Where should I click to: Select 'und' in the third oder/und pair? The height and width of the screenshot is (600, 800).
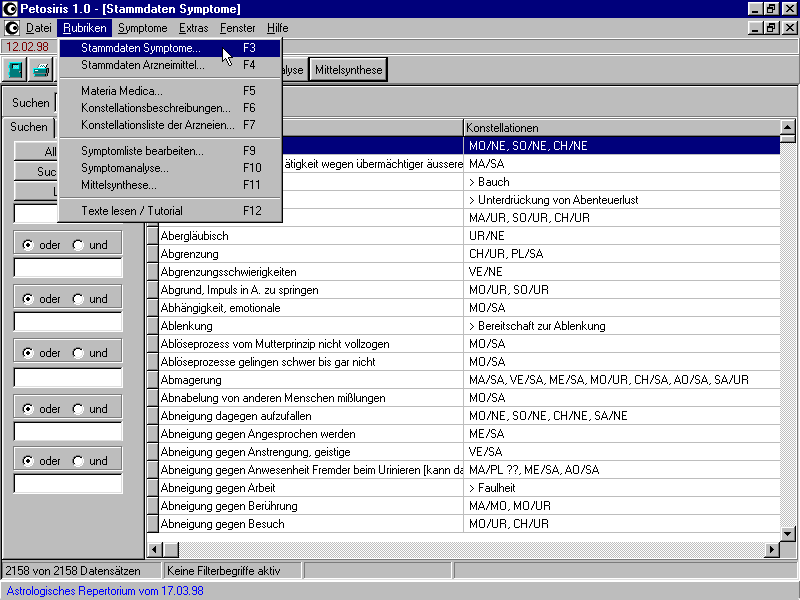(x=78, y=353)
